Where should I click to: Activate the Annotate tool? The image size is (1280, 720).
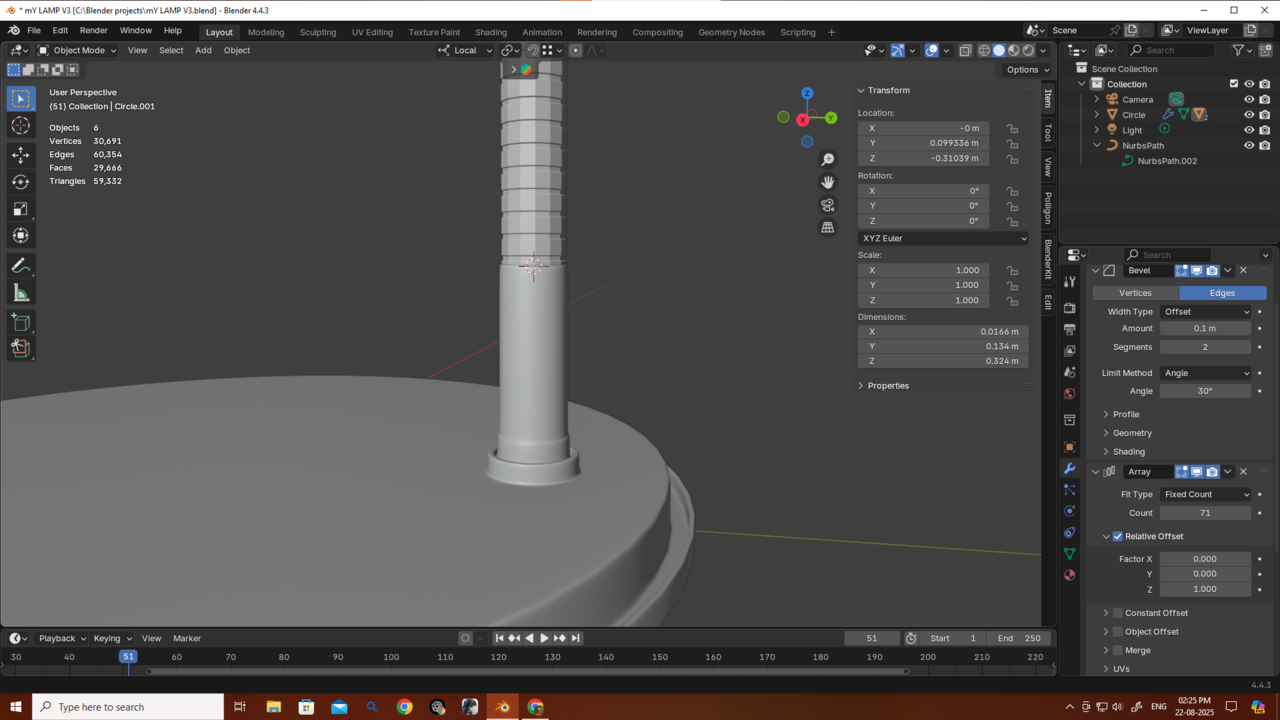(x=20, y=266)
